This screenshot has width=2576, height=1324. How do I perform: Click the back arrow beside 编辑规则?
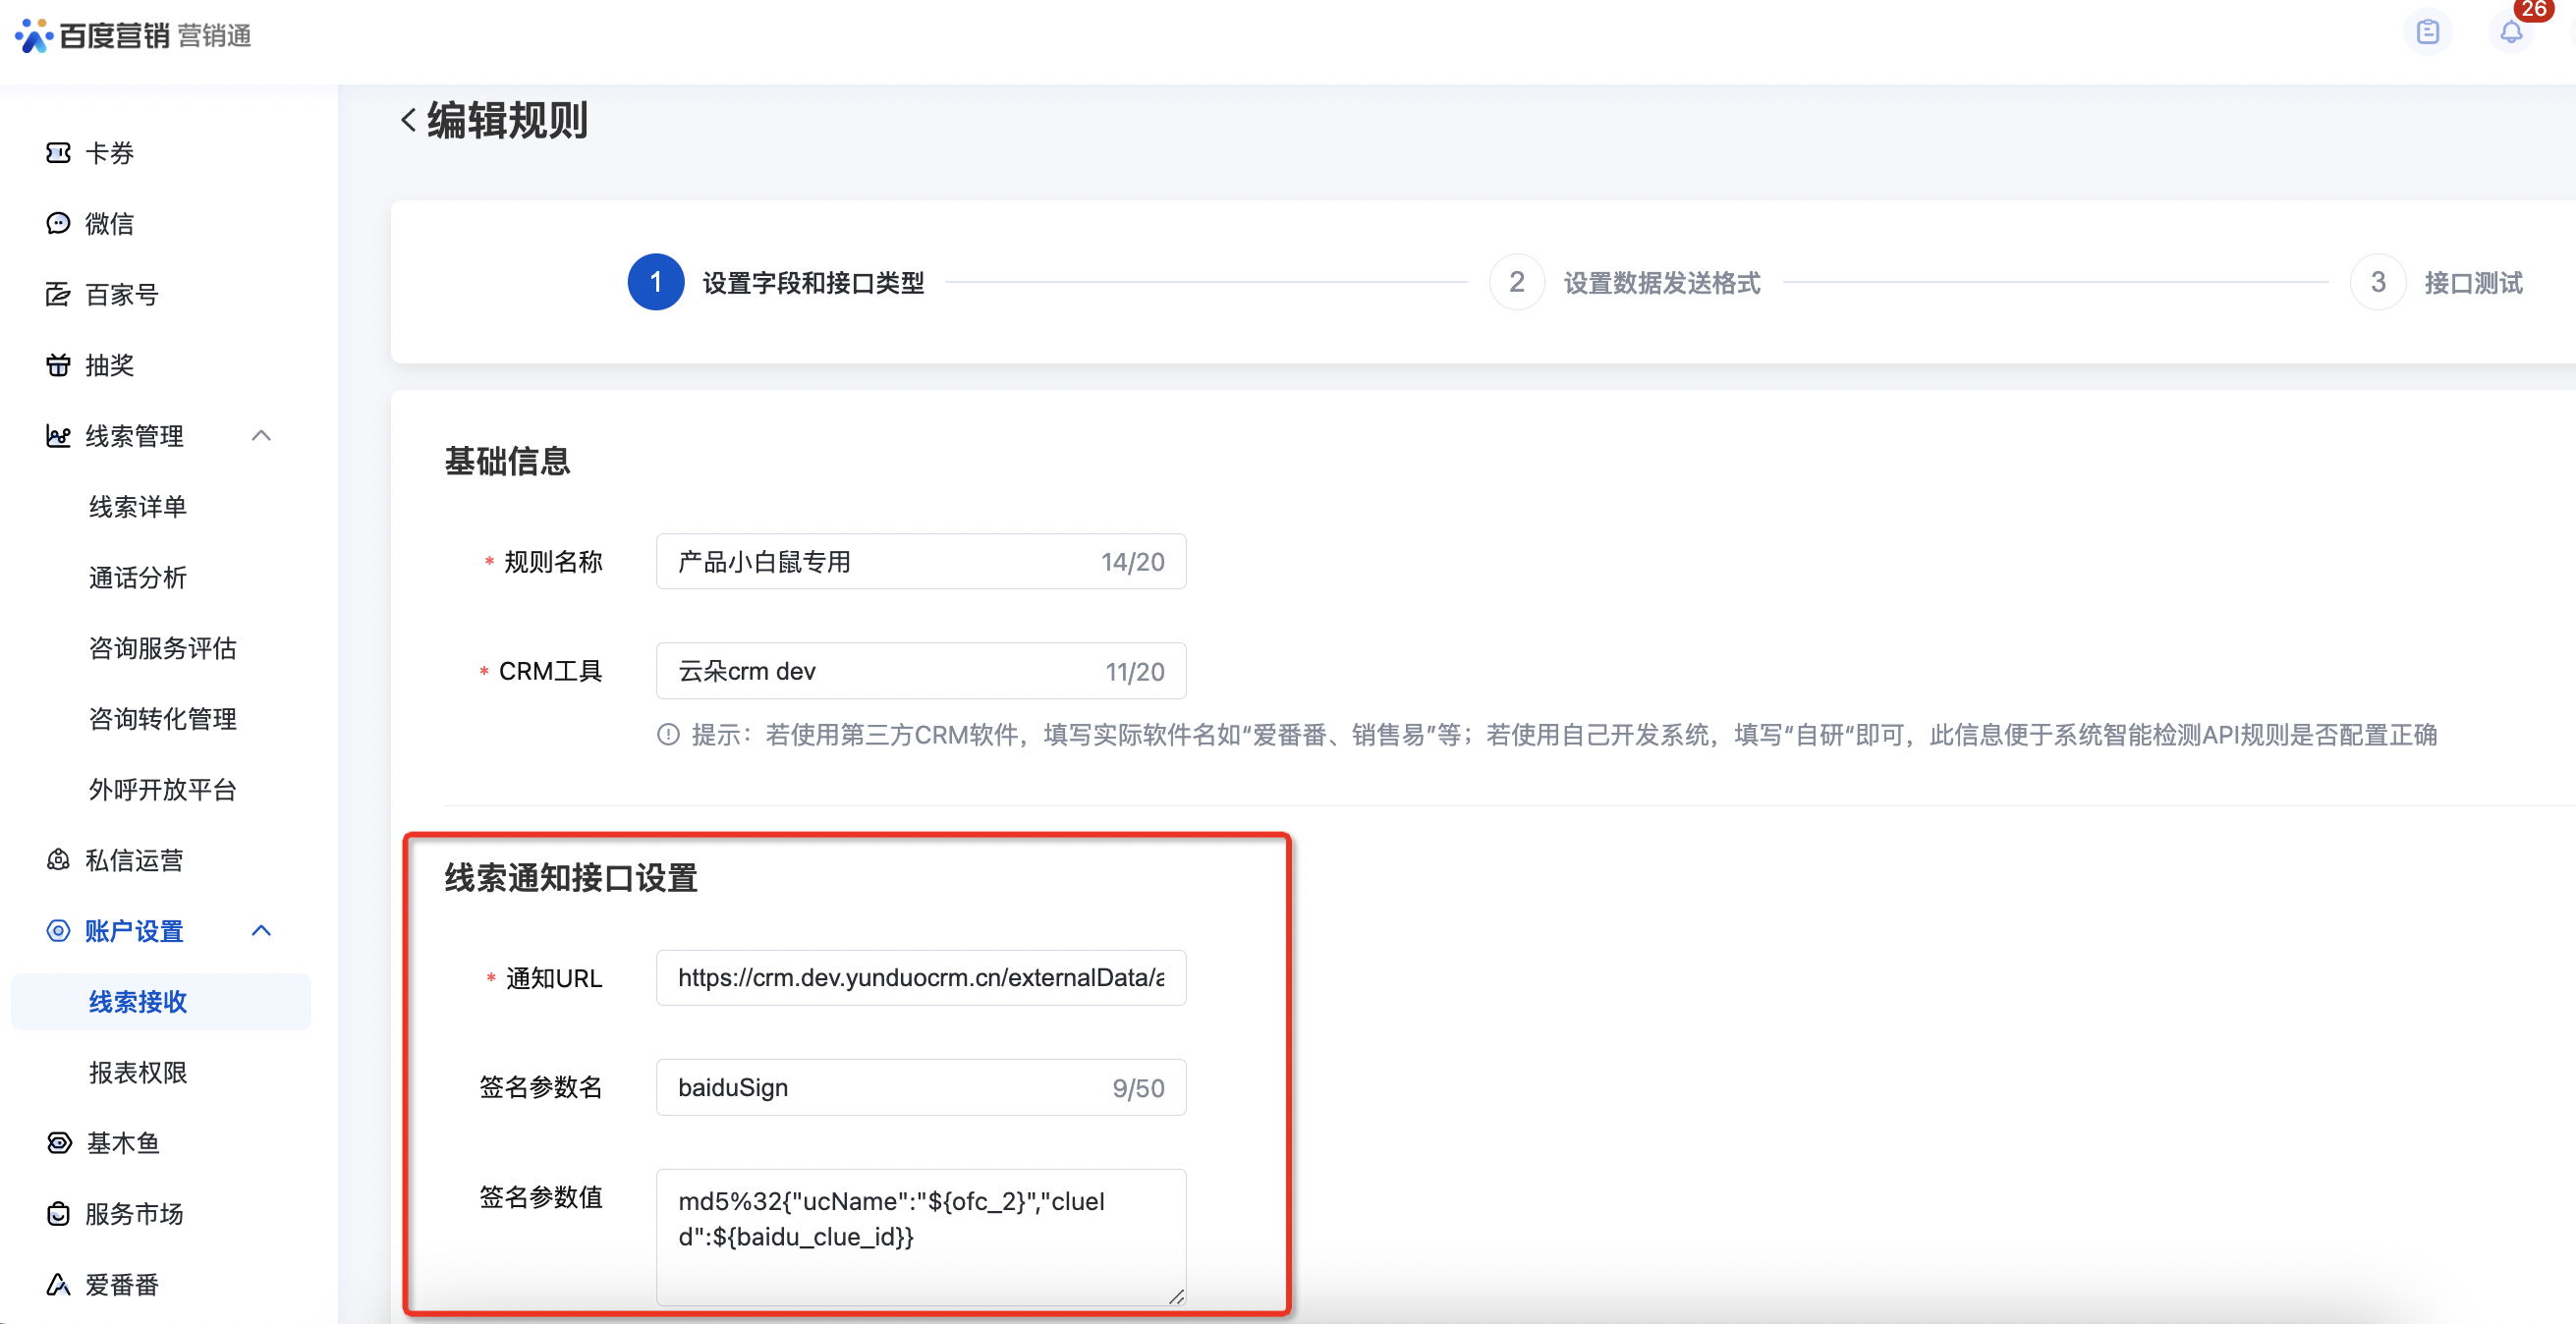[408, 120]
